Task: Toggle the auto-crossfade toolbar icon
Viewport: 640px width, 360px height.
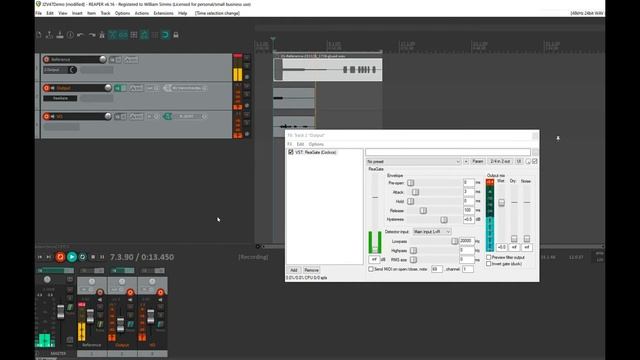Action: click(112, 35)
